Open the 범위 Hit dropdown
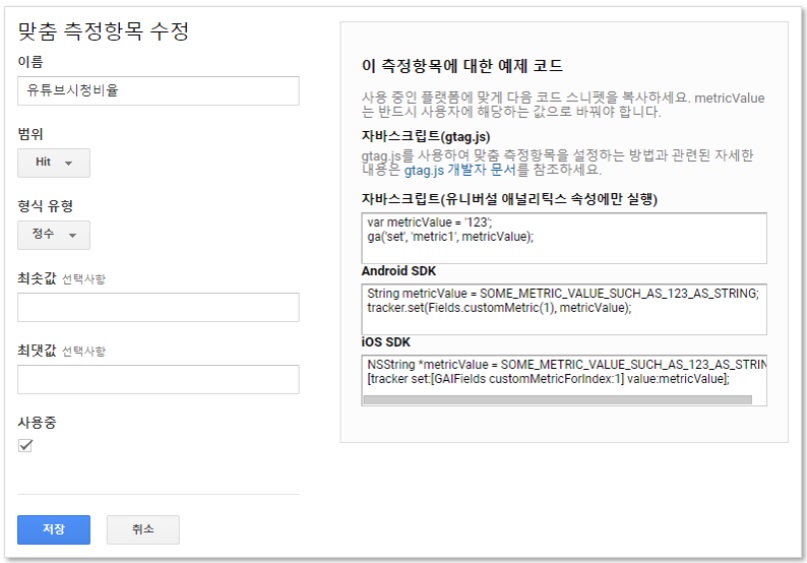Viewport: 807px width, 563px height. tap(54, 163)
